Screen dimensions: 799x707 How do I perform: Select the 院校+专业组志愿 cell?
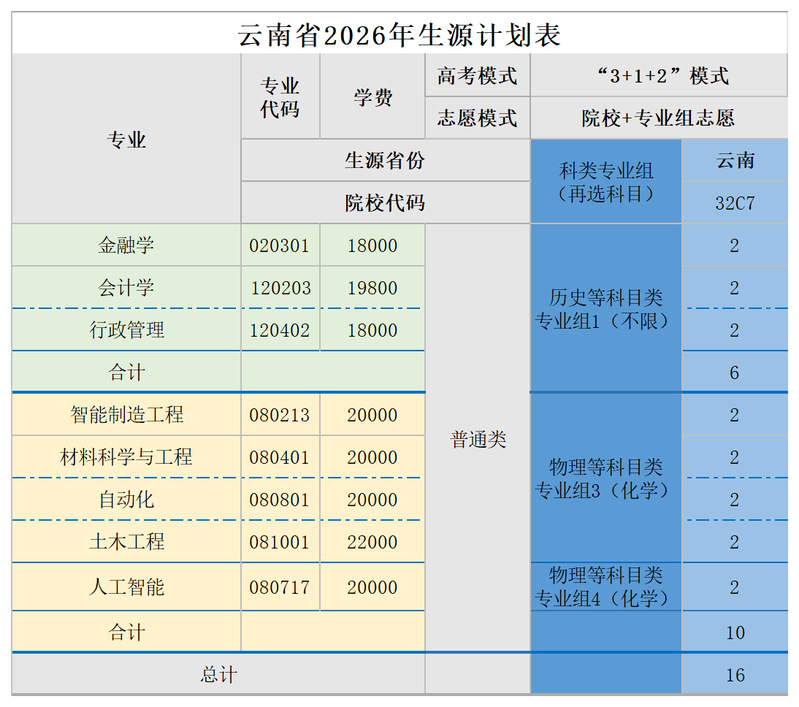click(659, 118)
